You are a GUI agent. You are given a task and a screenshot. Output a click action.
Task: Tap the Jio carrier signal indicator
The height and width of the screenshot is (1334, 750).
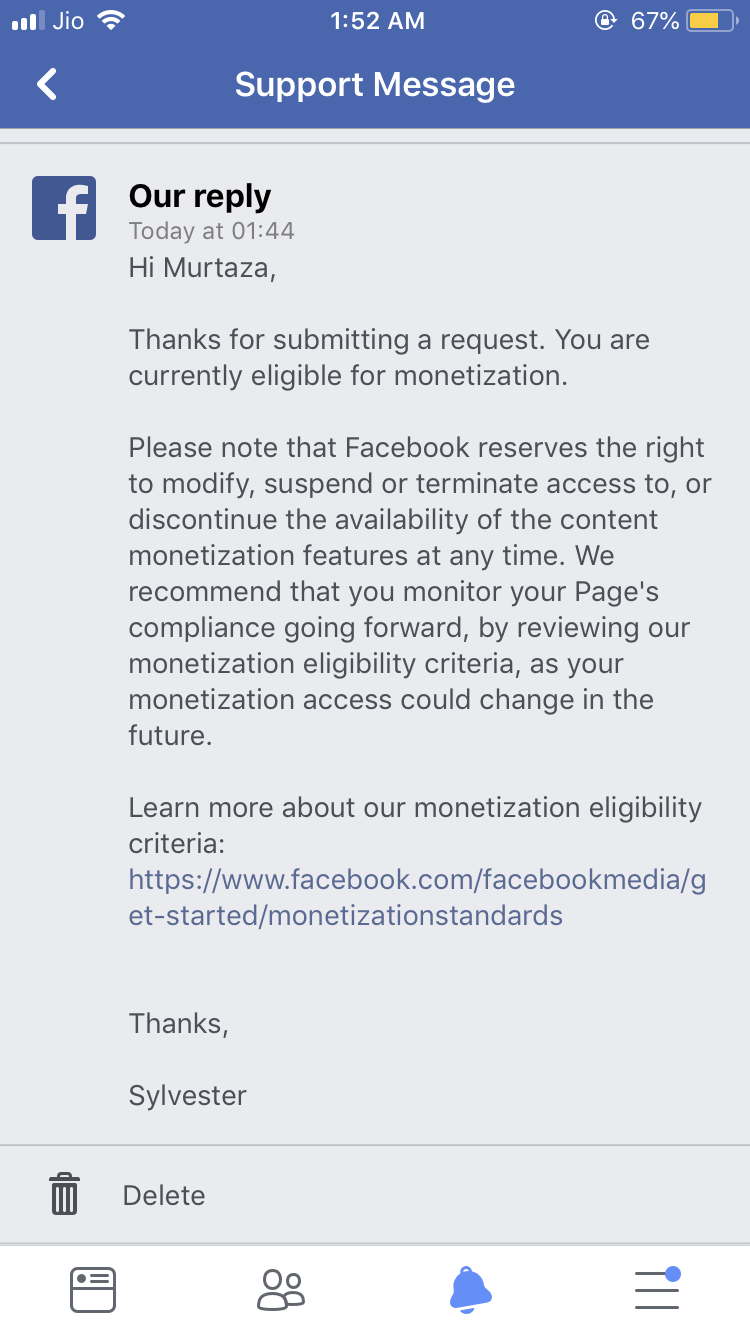pyautogui.click(x=48, y=21)
